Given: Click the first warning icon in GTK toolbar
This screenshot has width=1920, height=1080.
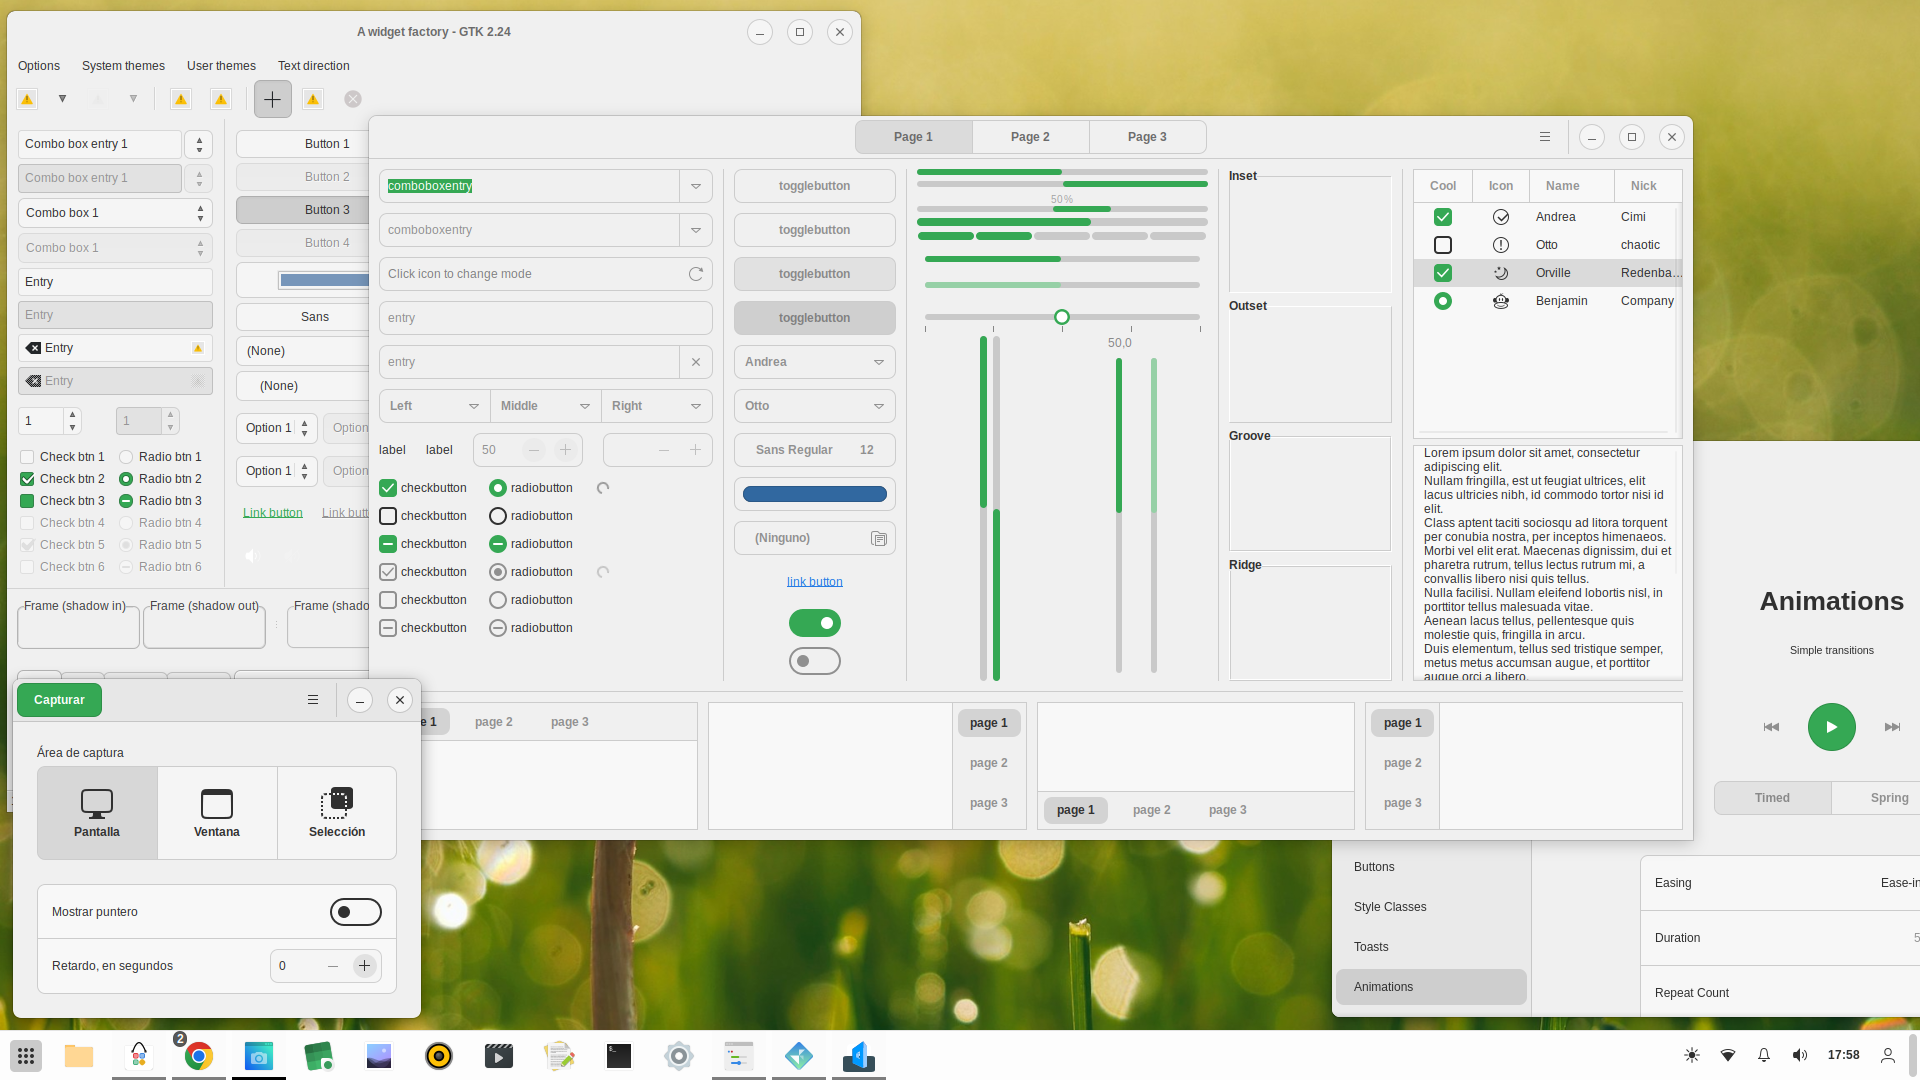Looking at the screenshot, I should (x=27, y=99).
